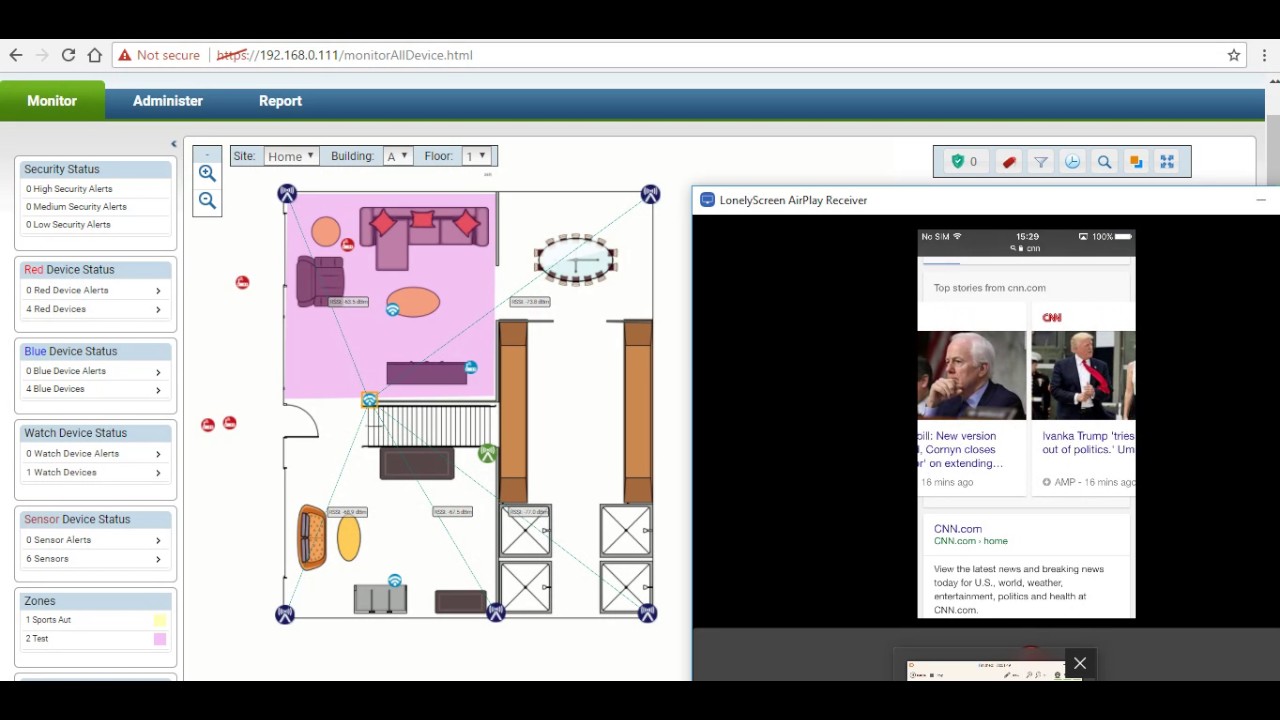Close the bottom overlay with the X button

(x=1080, y=664)
